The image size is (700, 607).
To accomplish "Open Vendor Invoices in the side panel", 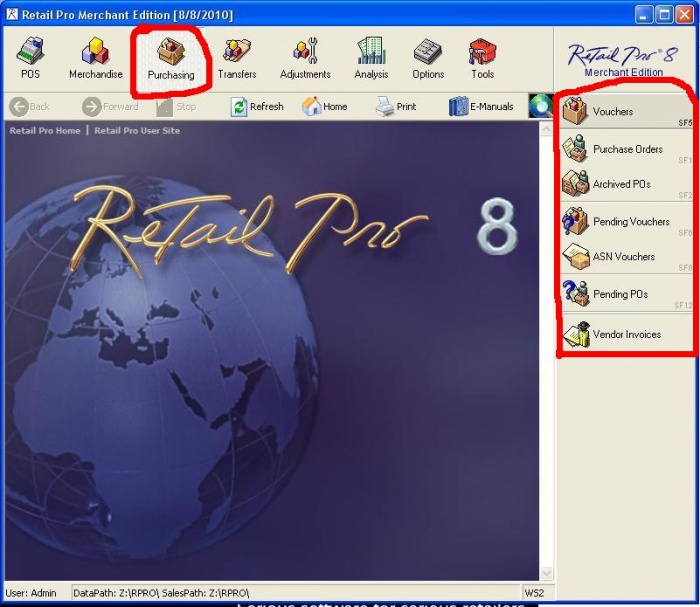I will pyautogui.click(x=626, y=334).
